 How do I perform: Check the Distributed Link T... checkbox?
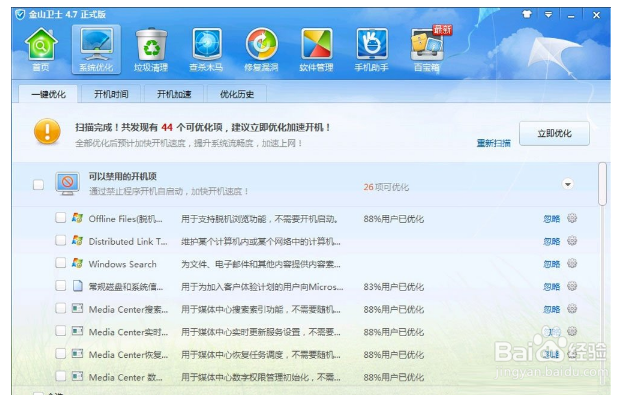click(x=60, y=240)
